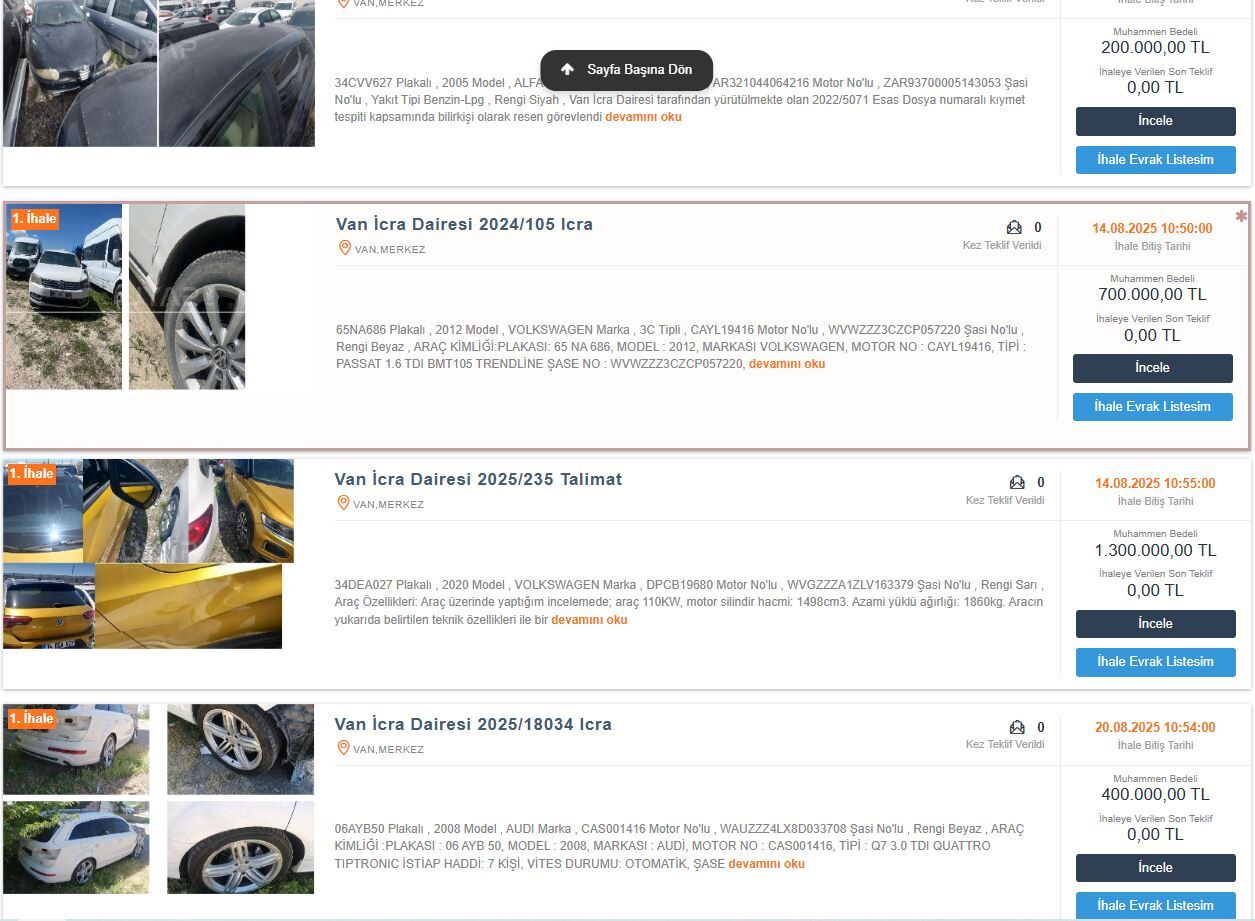Image resolution: width=1255 pixels, height=921 pixels.
Task: Click VAN,MERKEZ under the 2025/18034 Icra title
Action: tap(388, 749)
